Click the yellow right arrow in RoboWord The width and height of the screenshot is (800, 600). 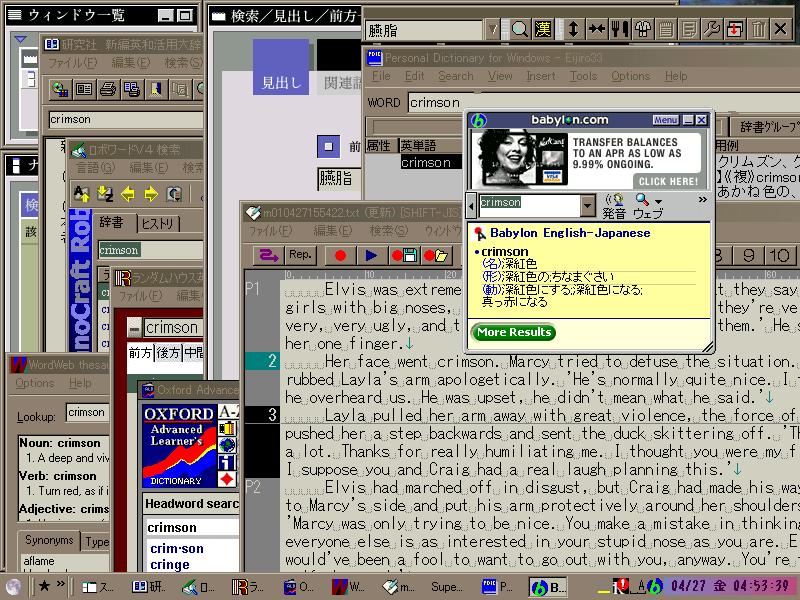coord(151,194)
